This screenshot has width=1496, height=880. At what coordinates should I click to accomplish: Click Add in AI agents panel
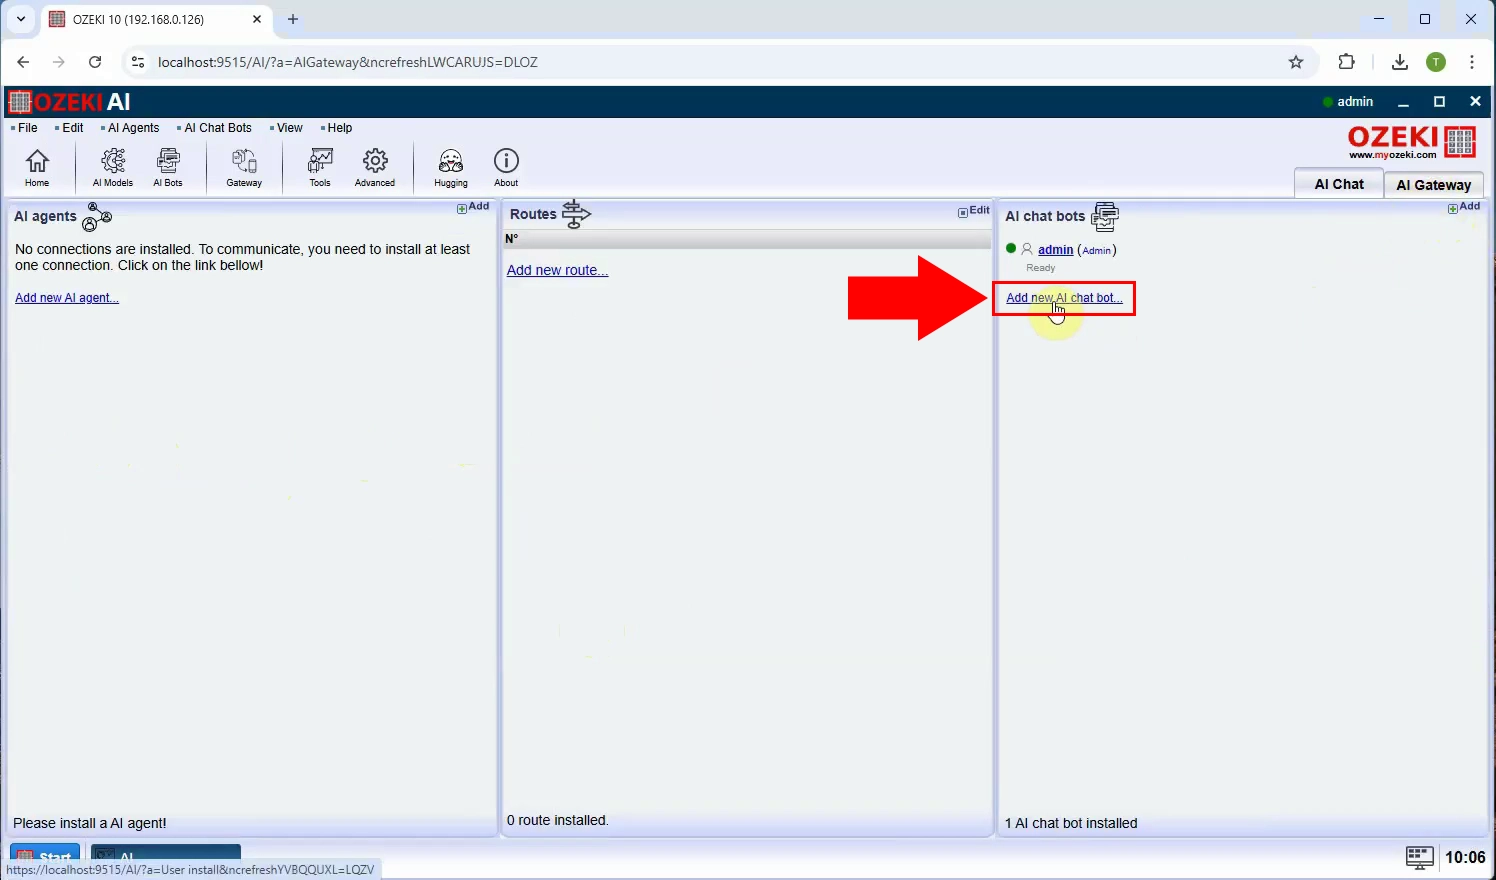tap(473, 207)
